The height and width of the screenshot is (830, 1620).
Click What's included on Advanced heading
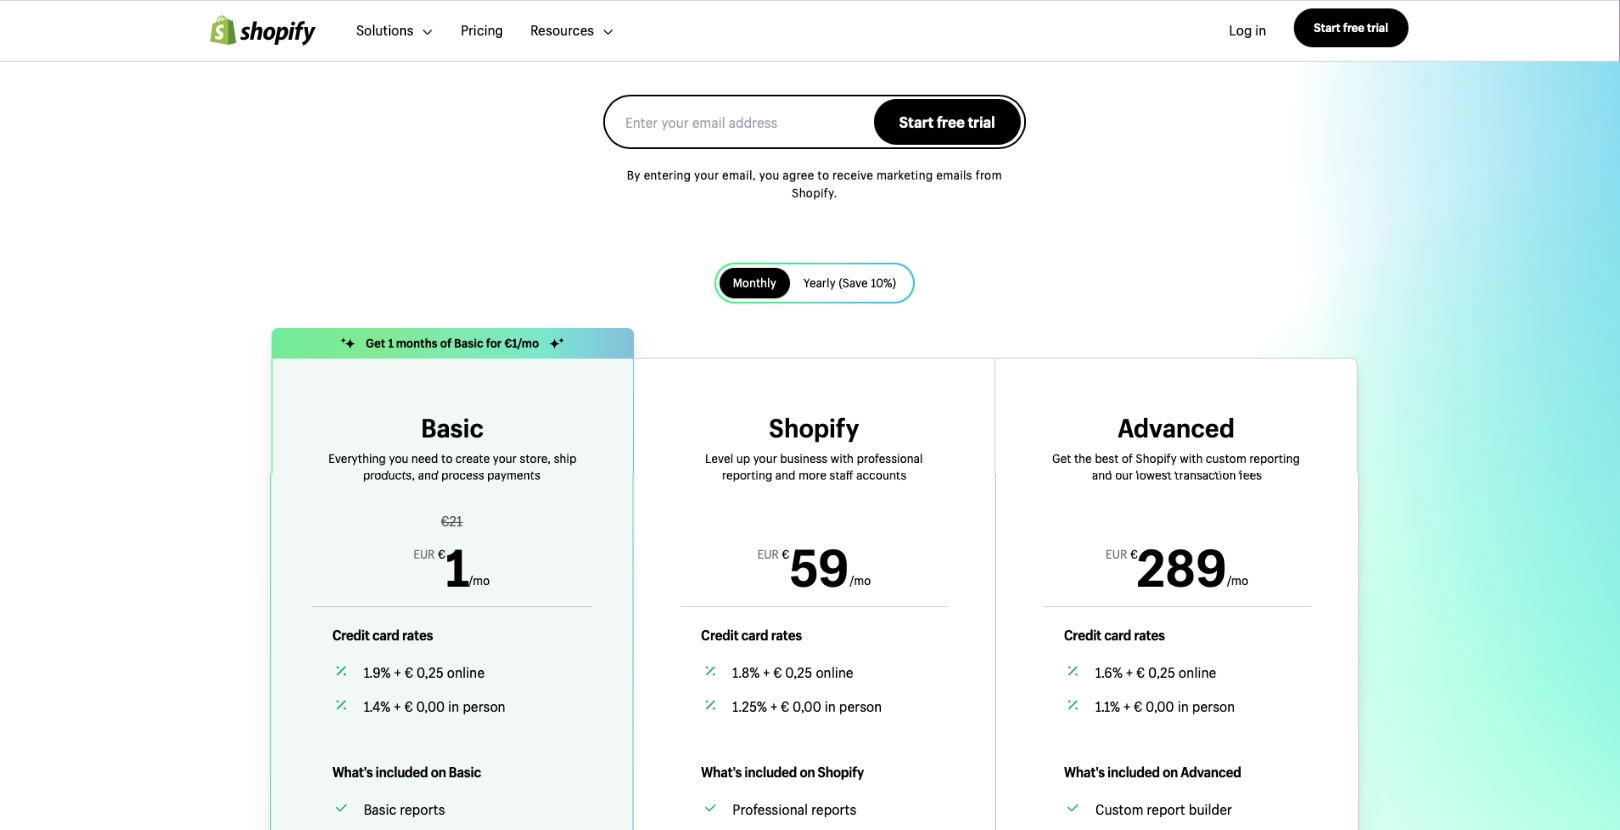1152,772
